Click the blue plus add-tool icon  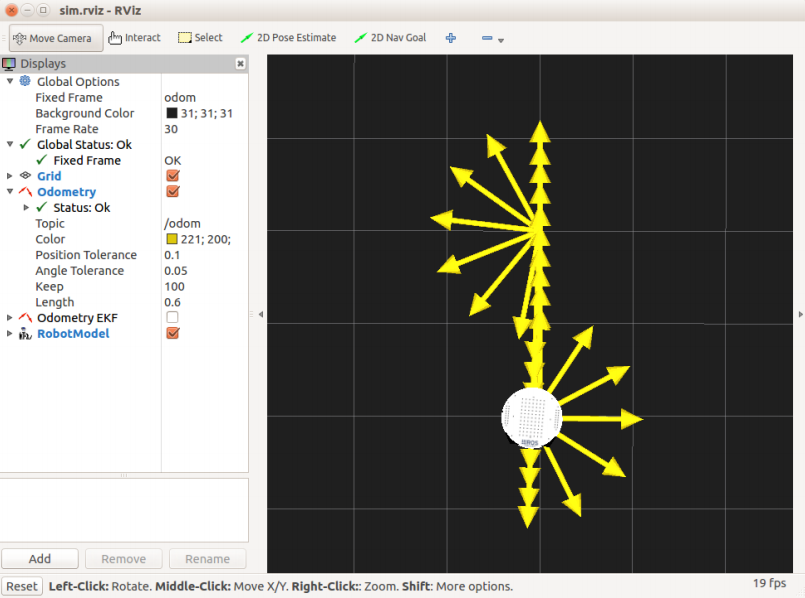click(451, 38)
